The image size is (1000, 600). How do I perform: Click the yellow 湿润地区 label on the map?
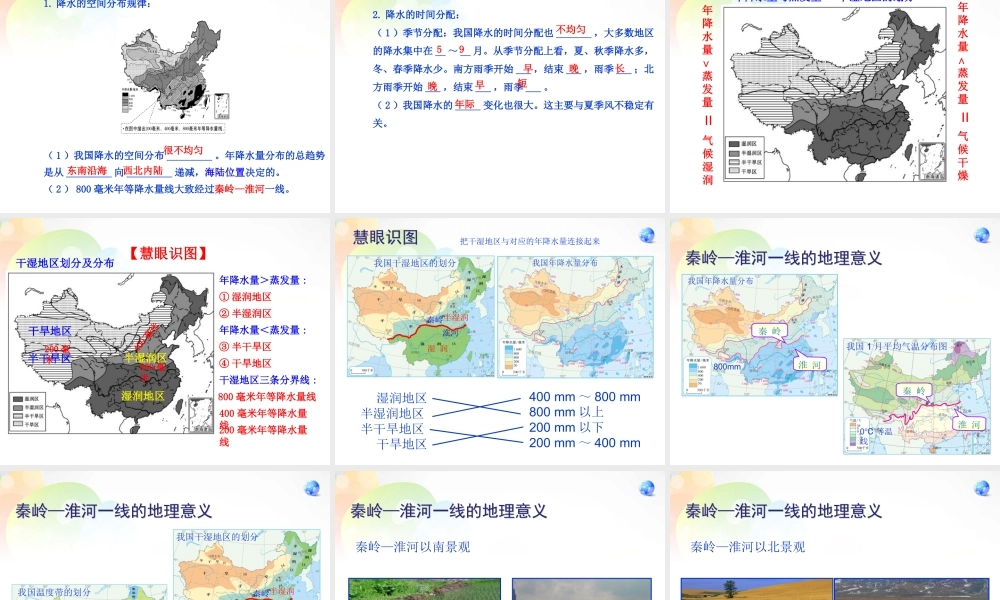pos(143,396)
